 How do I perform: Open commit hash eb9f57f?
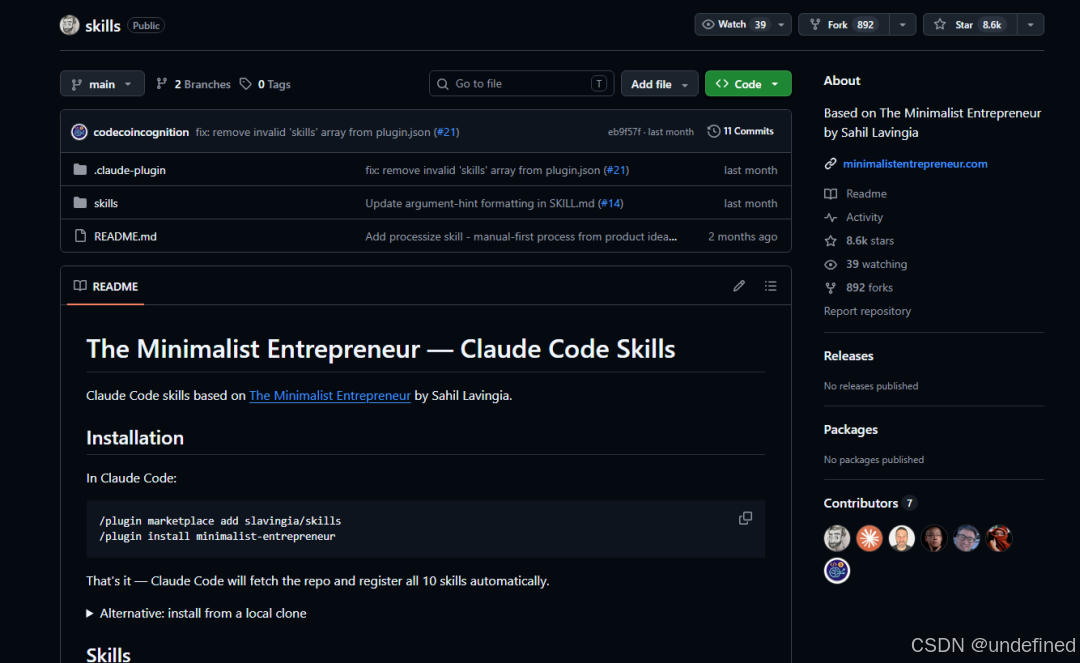pos(624,131)
